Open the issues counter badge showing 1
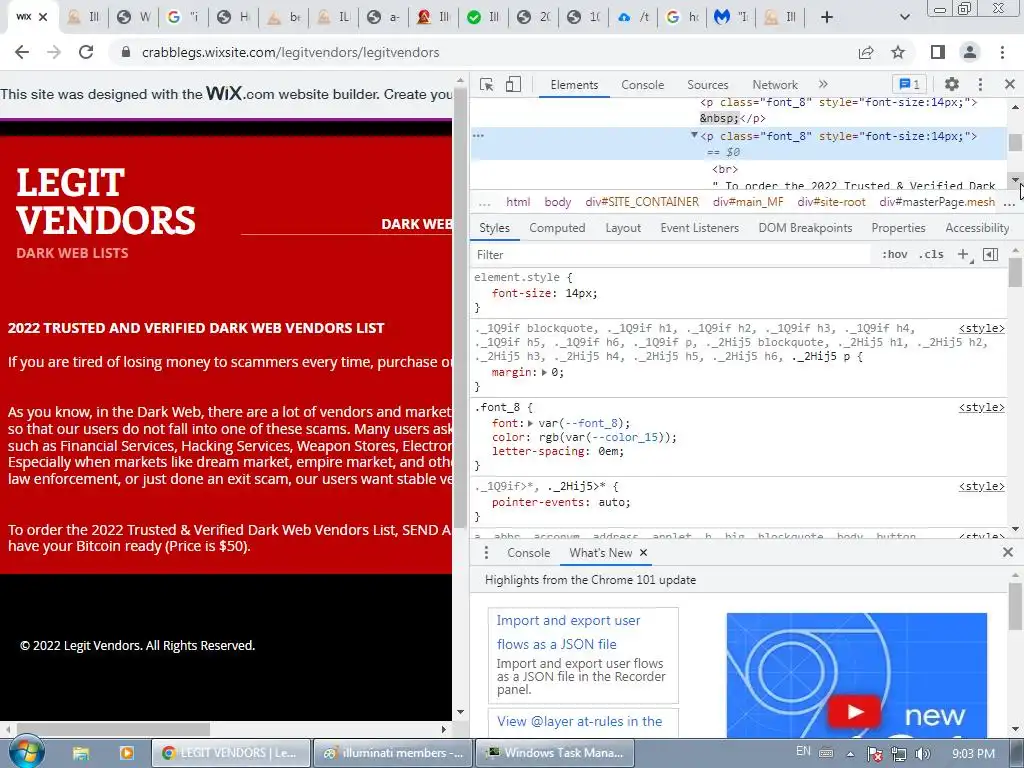The height and width of the screenshot is (768, 1024). pos(909,84)
